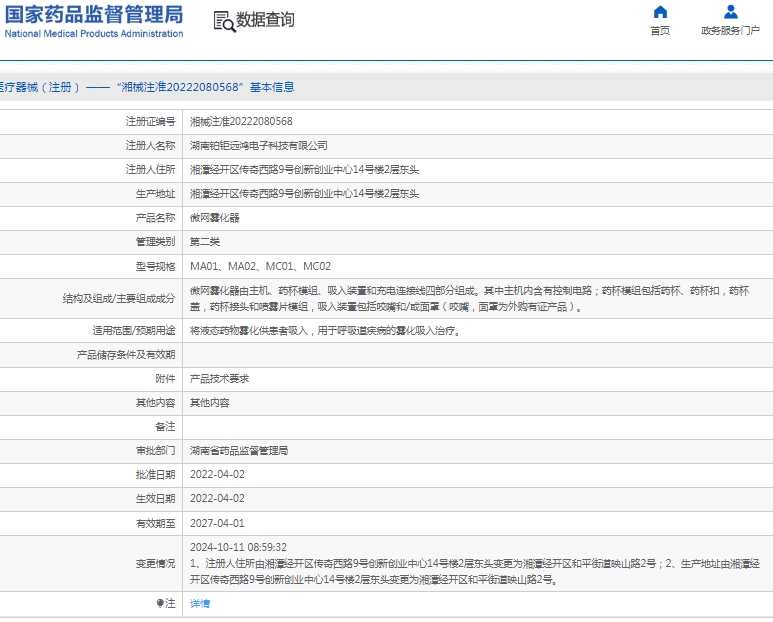Click expiry date 2027-04-01
The image size is (773, 622).
[x=217, y=523]
